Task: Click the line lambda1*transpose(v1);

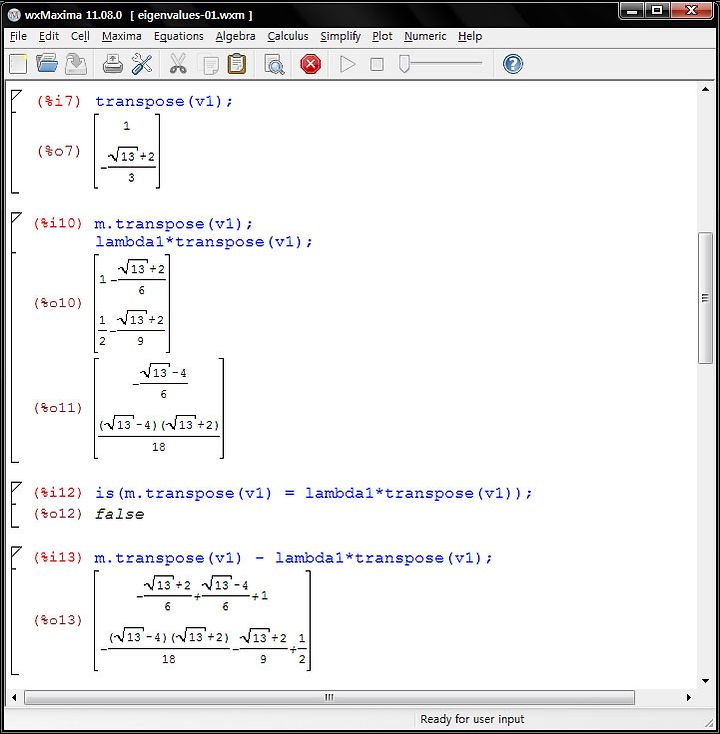Action: [x=204, y=242]
